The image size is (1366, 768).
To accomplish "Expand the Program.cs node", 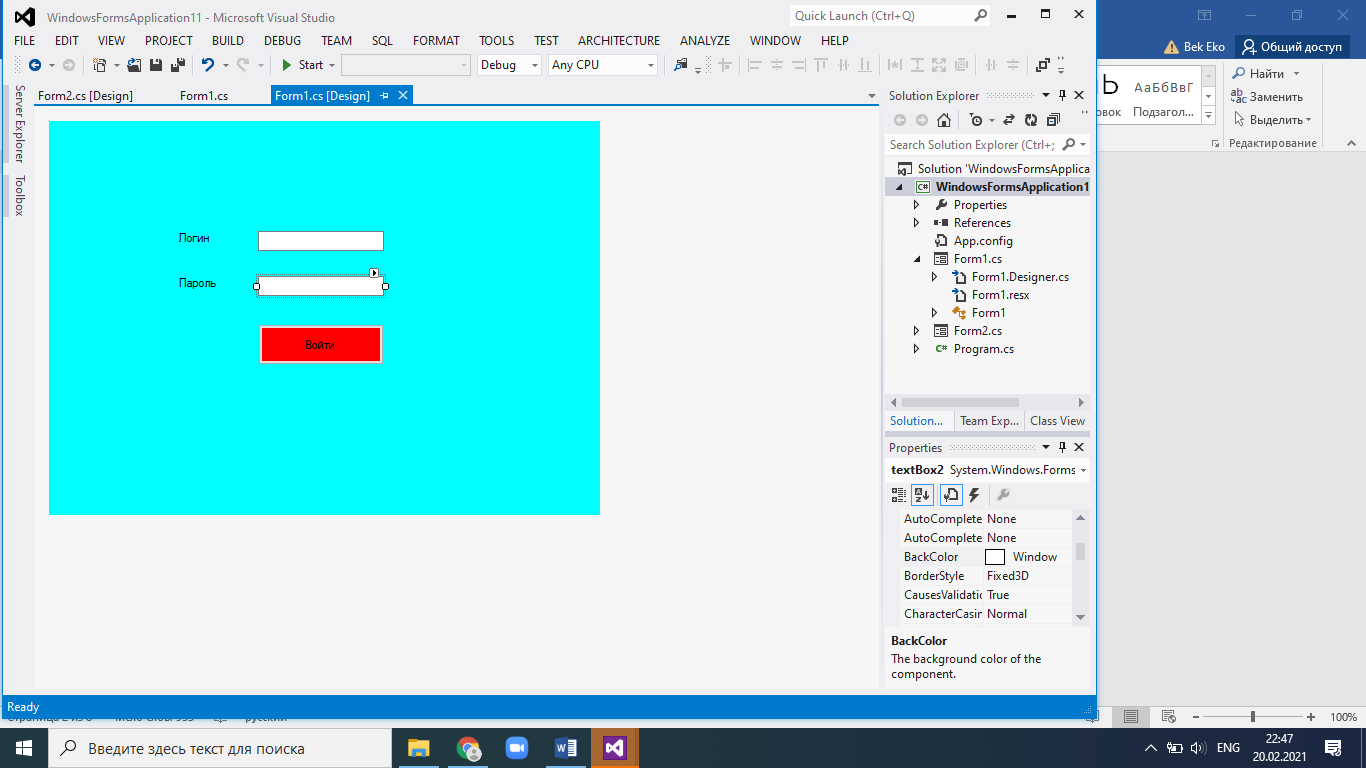I will tap(916, 349).
